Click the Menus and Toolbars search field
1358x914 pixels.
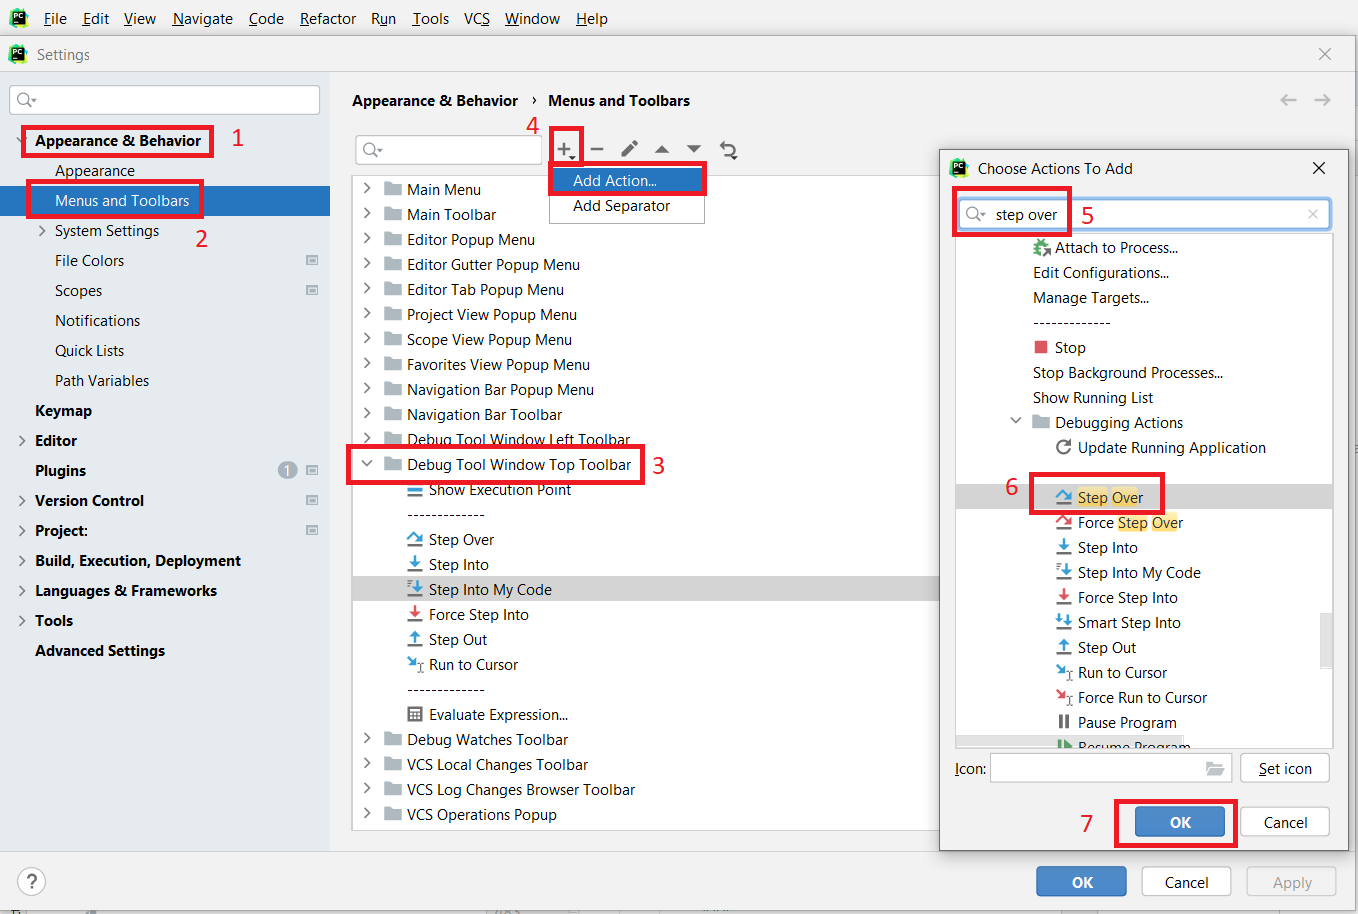tap(449, 150)
